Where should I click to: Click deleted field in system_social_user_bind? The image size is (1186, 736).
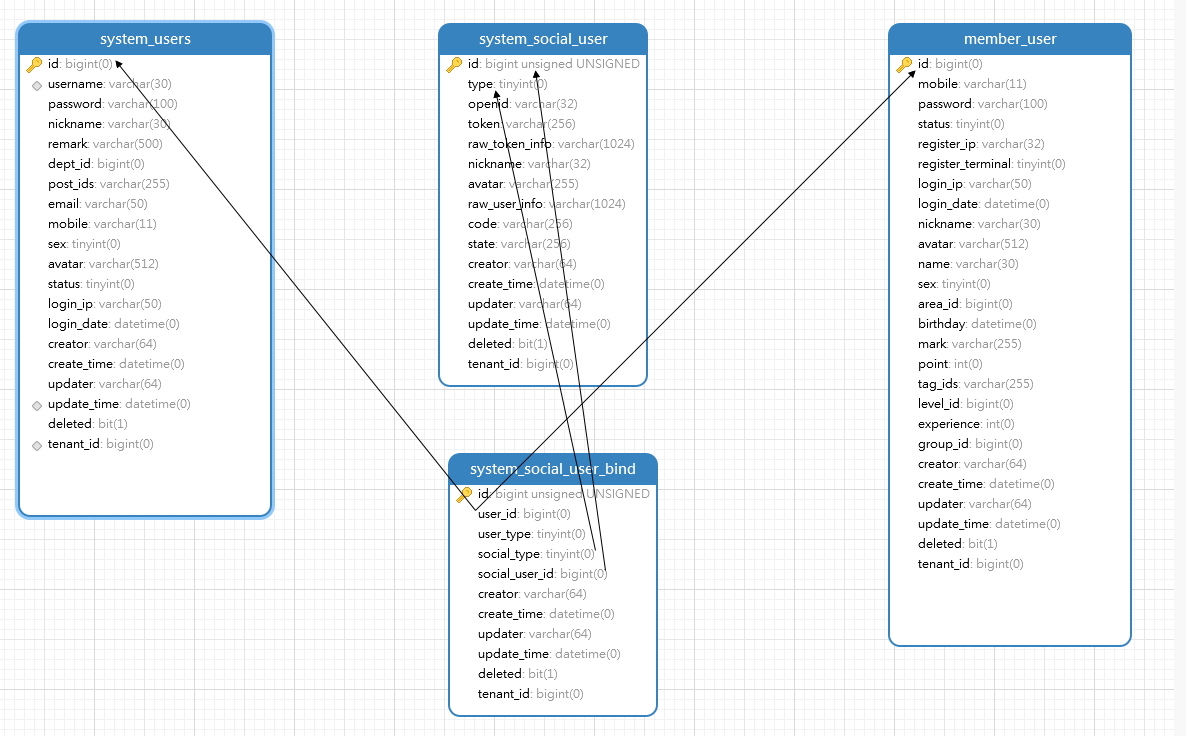[x=517, y=674]
